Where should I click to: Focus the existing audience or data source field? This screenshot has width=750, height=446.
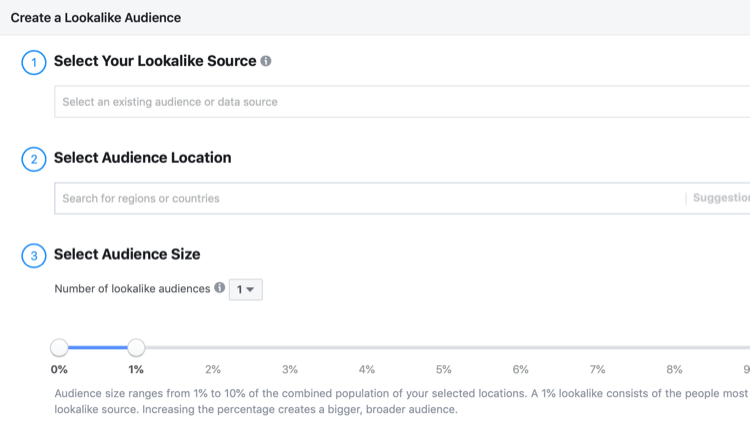[400, 102]
